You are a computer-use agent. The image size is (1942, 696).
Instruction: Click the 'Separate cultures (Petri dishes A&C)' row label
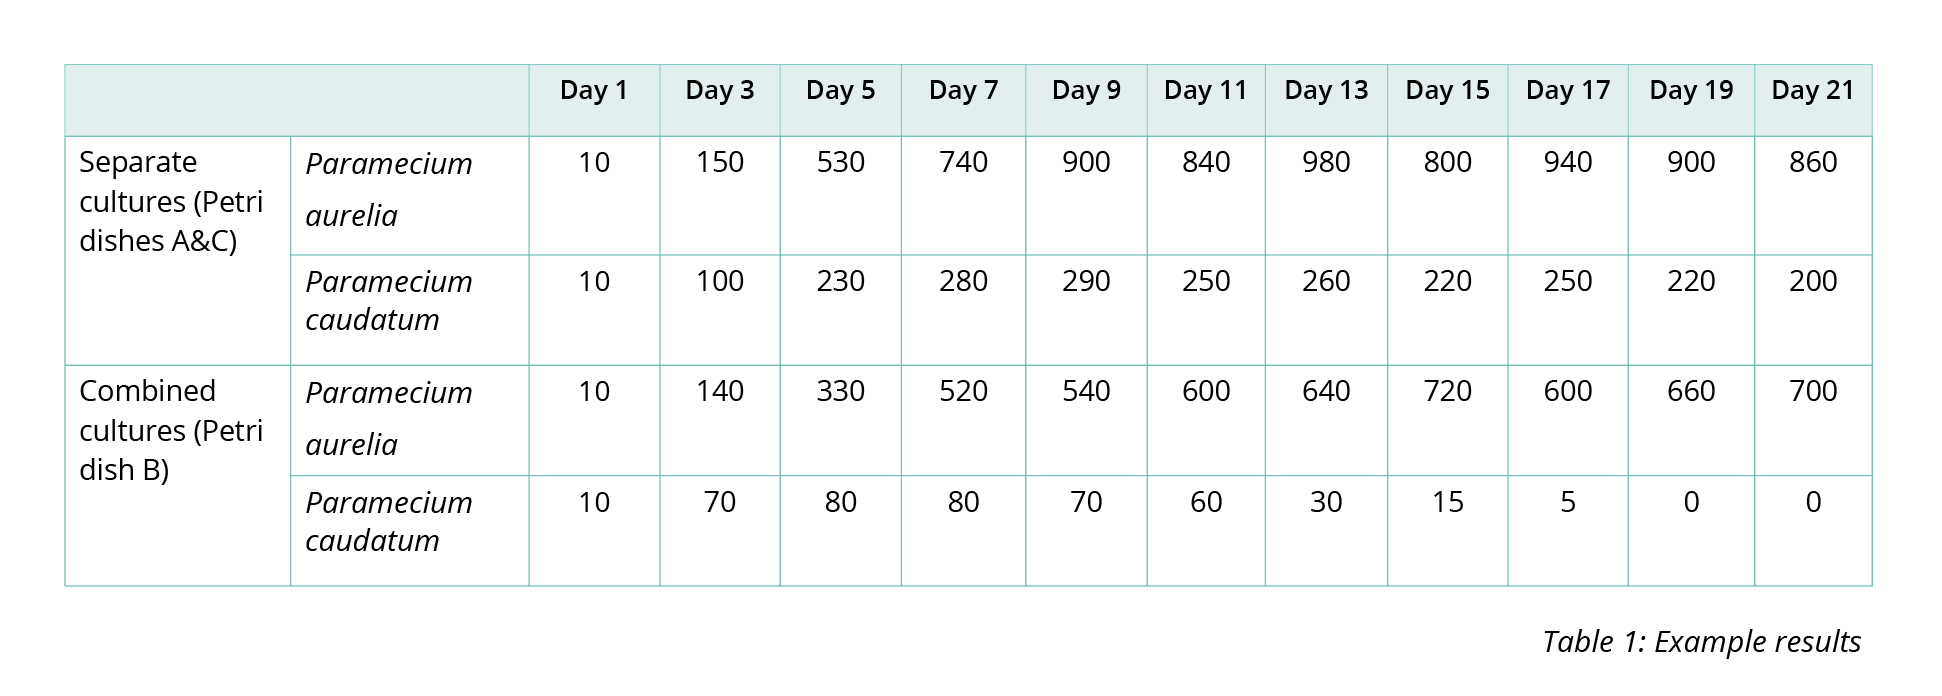pos(171,202)
